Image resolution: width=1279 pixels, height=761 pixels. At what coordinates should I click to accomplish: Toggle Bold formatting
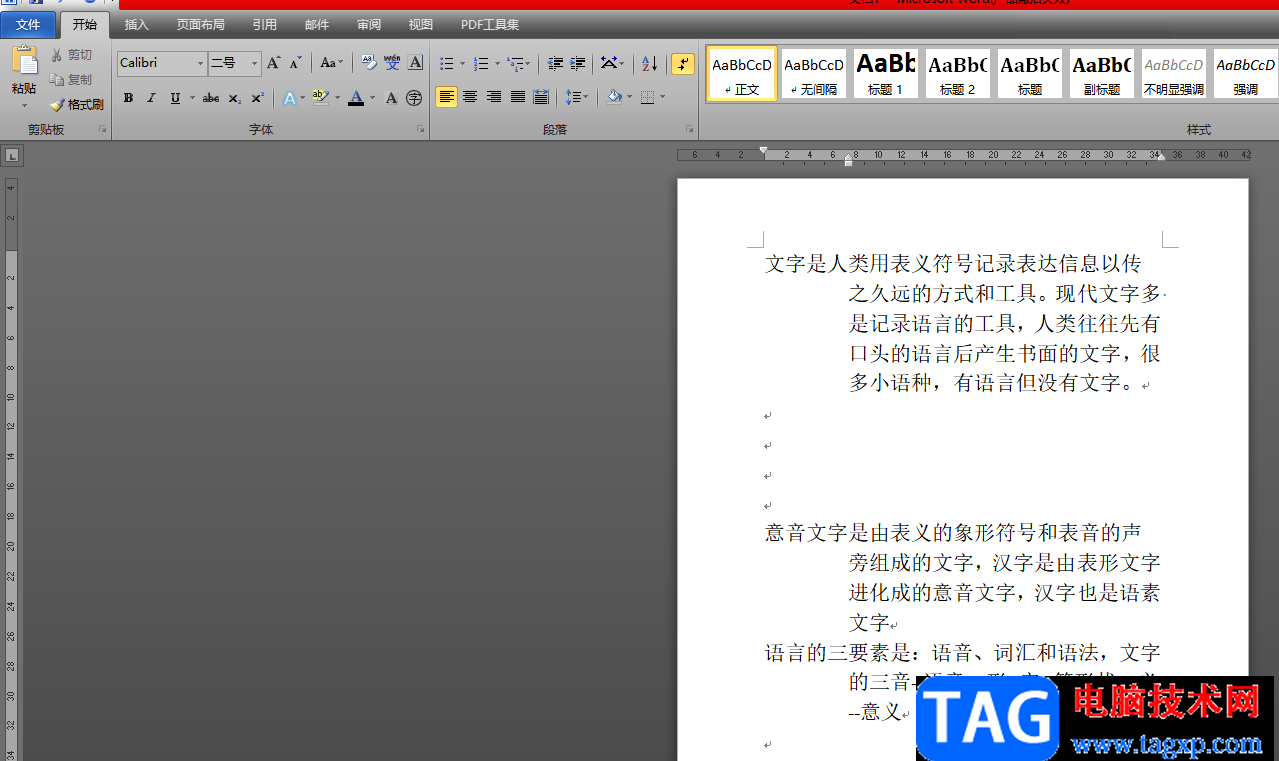click(x=128, y=98)
